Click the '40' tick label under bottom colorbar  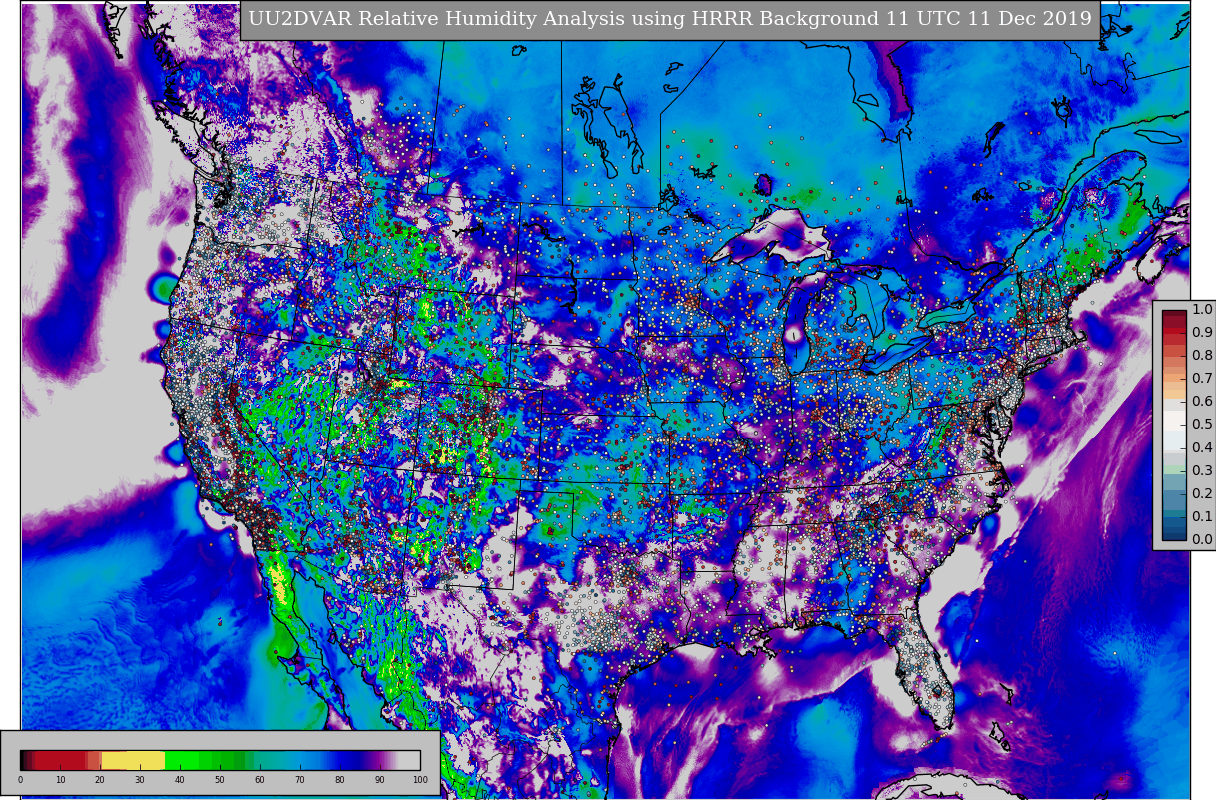click(180, 780)
